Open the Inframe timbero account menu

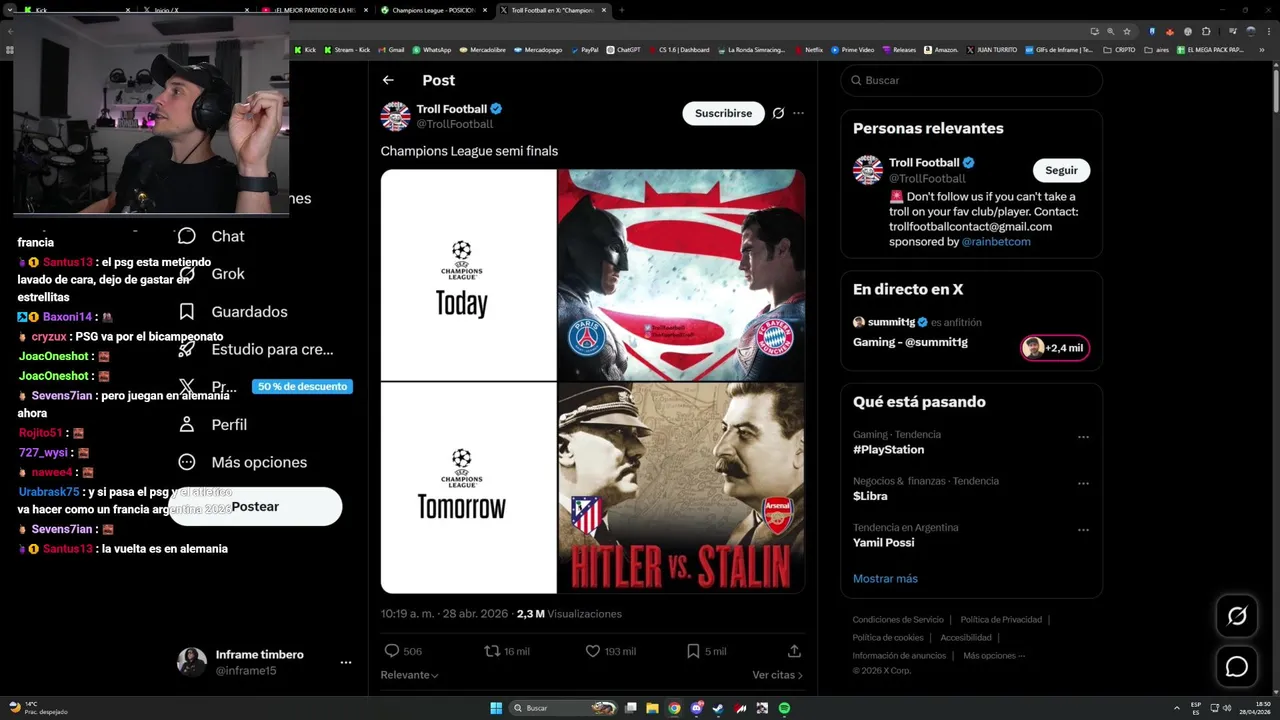[x=345, y=662]
